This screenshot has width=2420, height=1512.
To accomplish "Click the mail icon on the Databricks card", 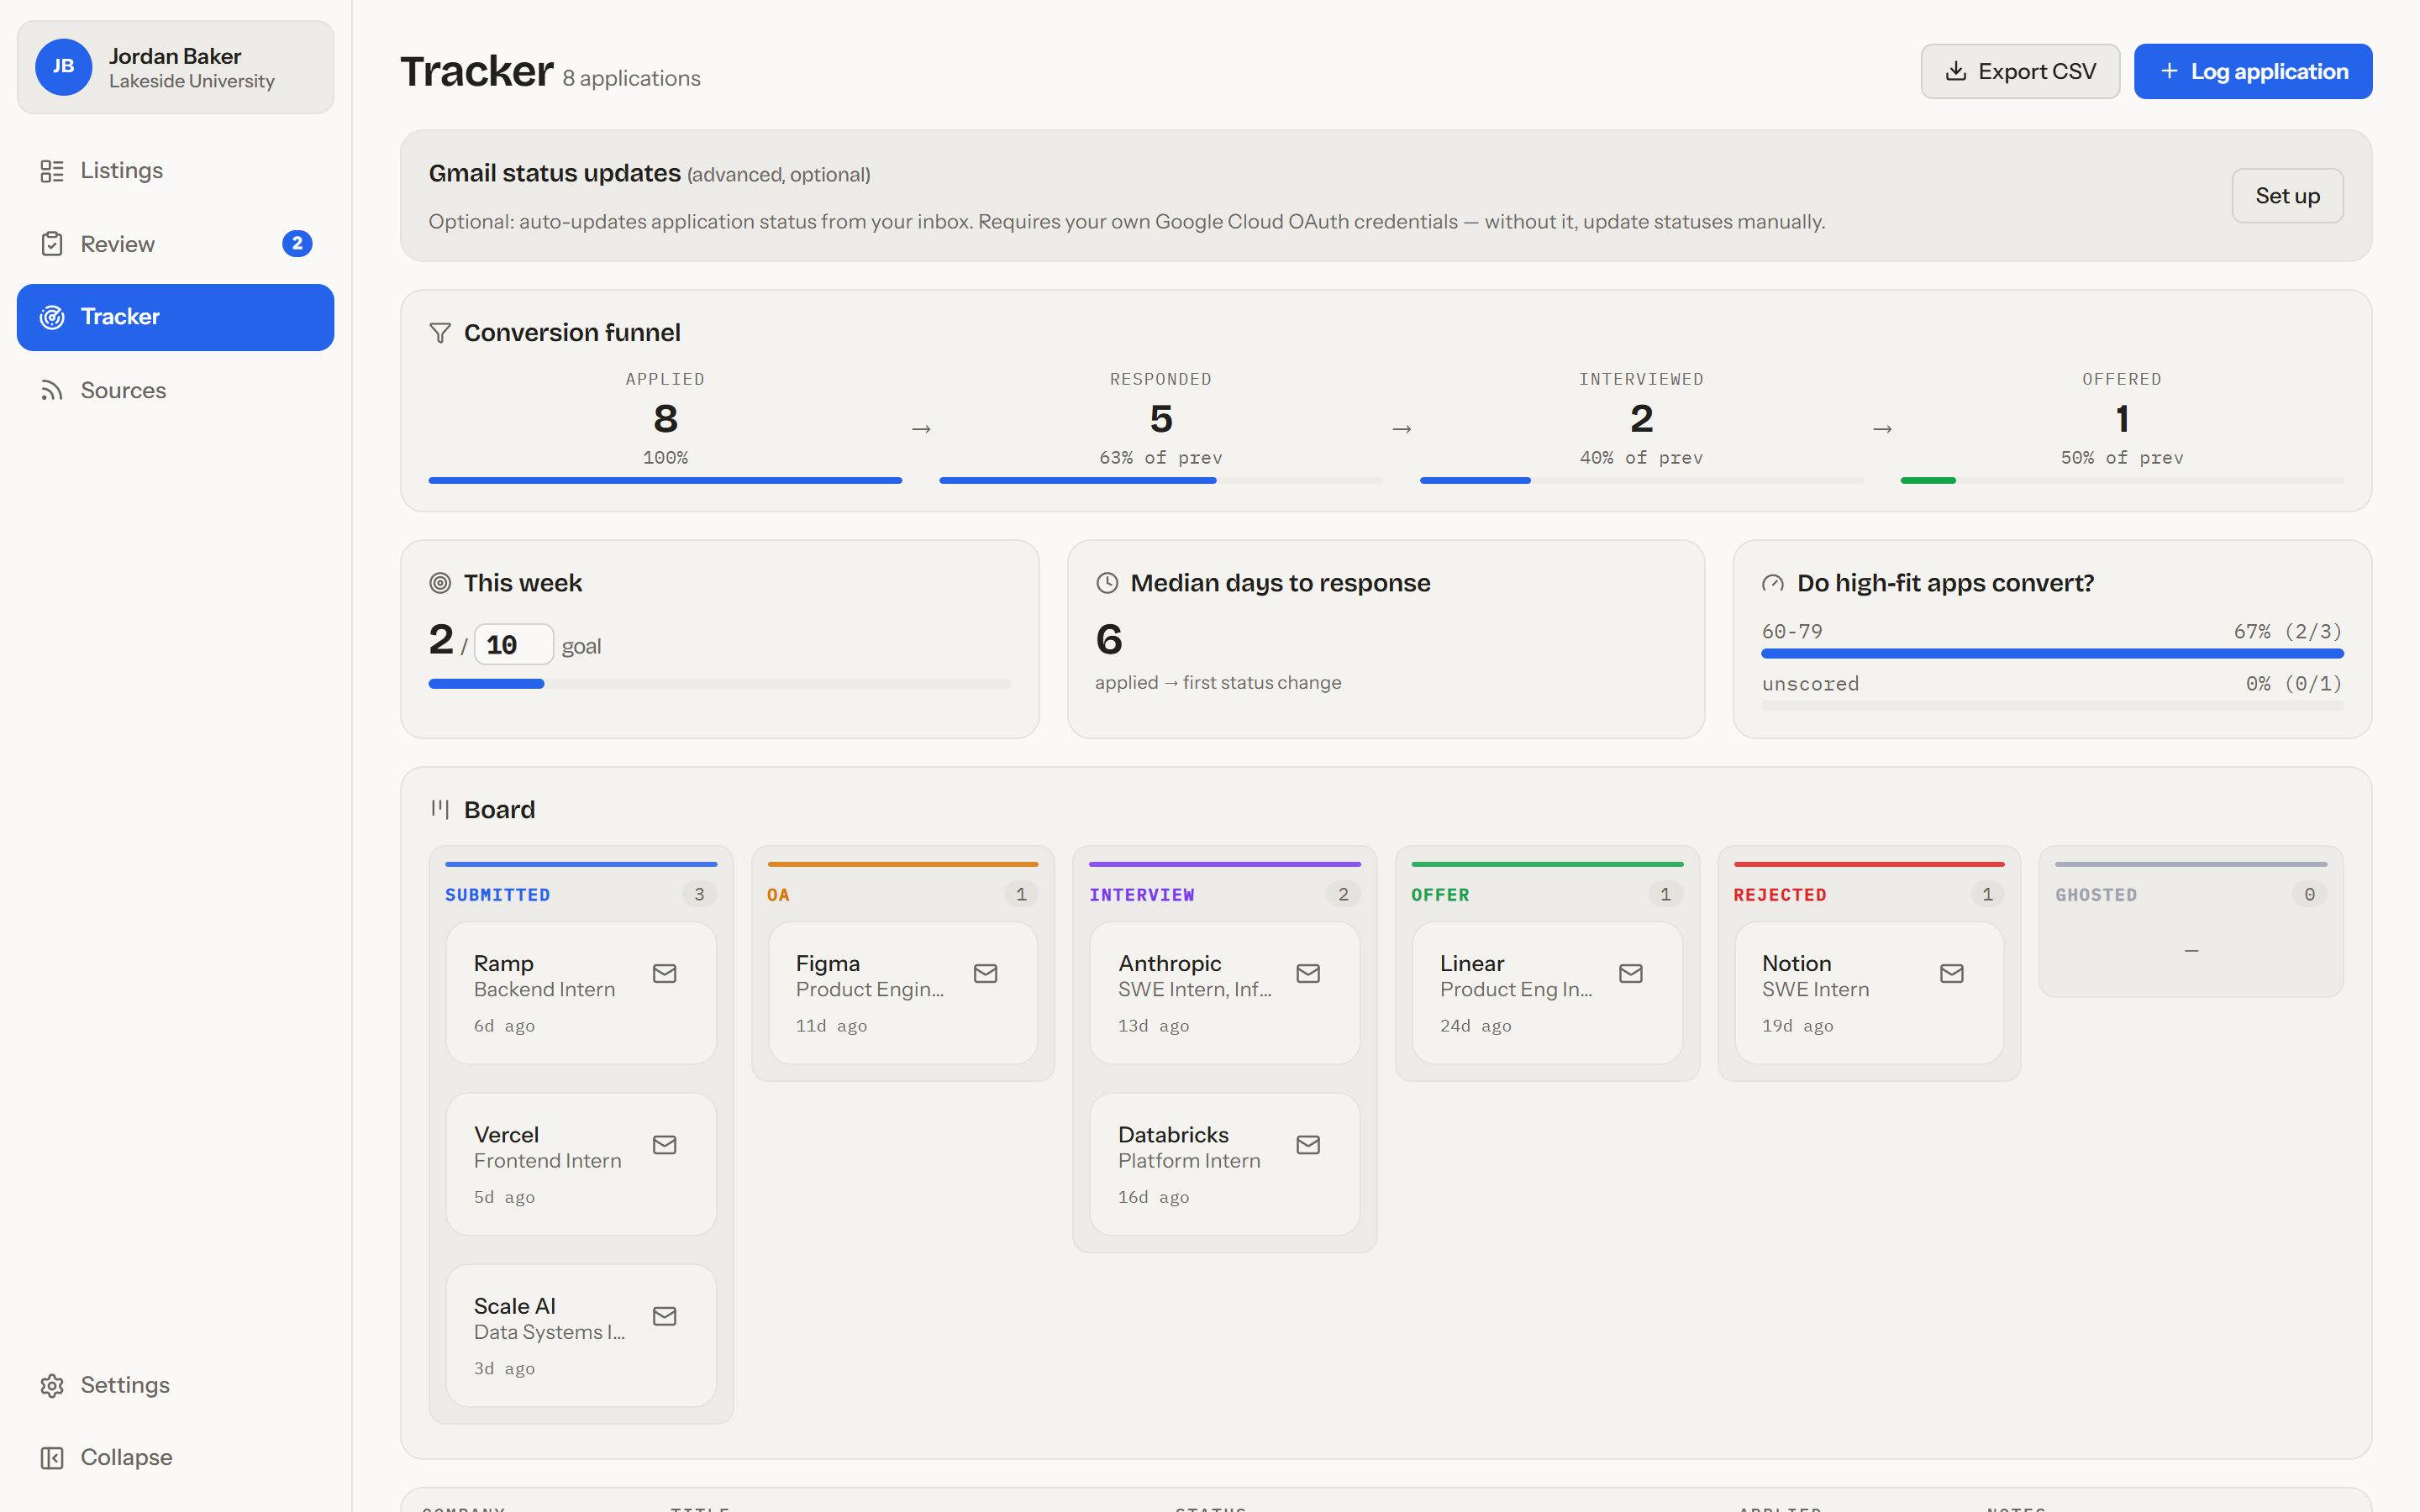I will (x=1308, y=1144).
